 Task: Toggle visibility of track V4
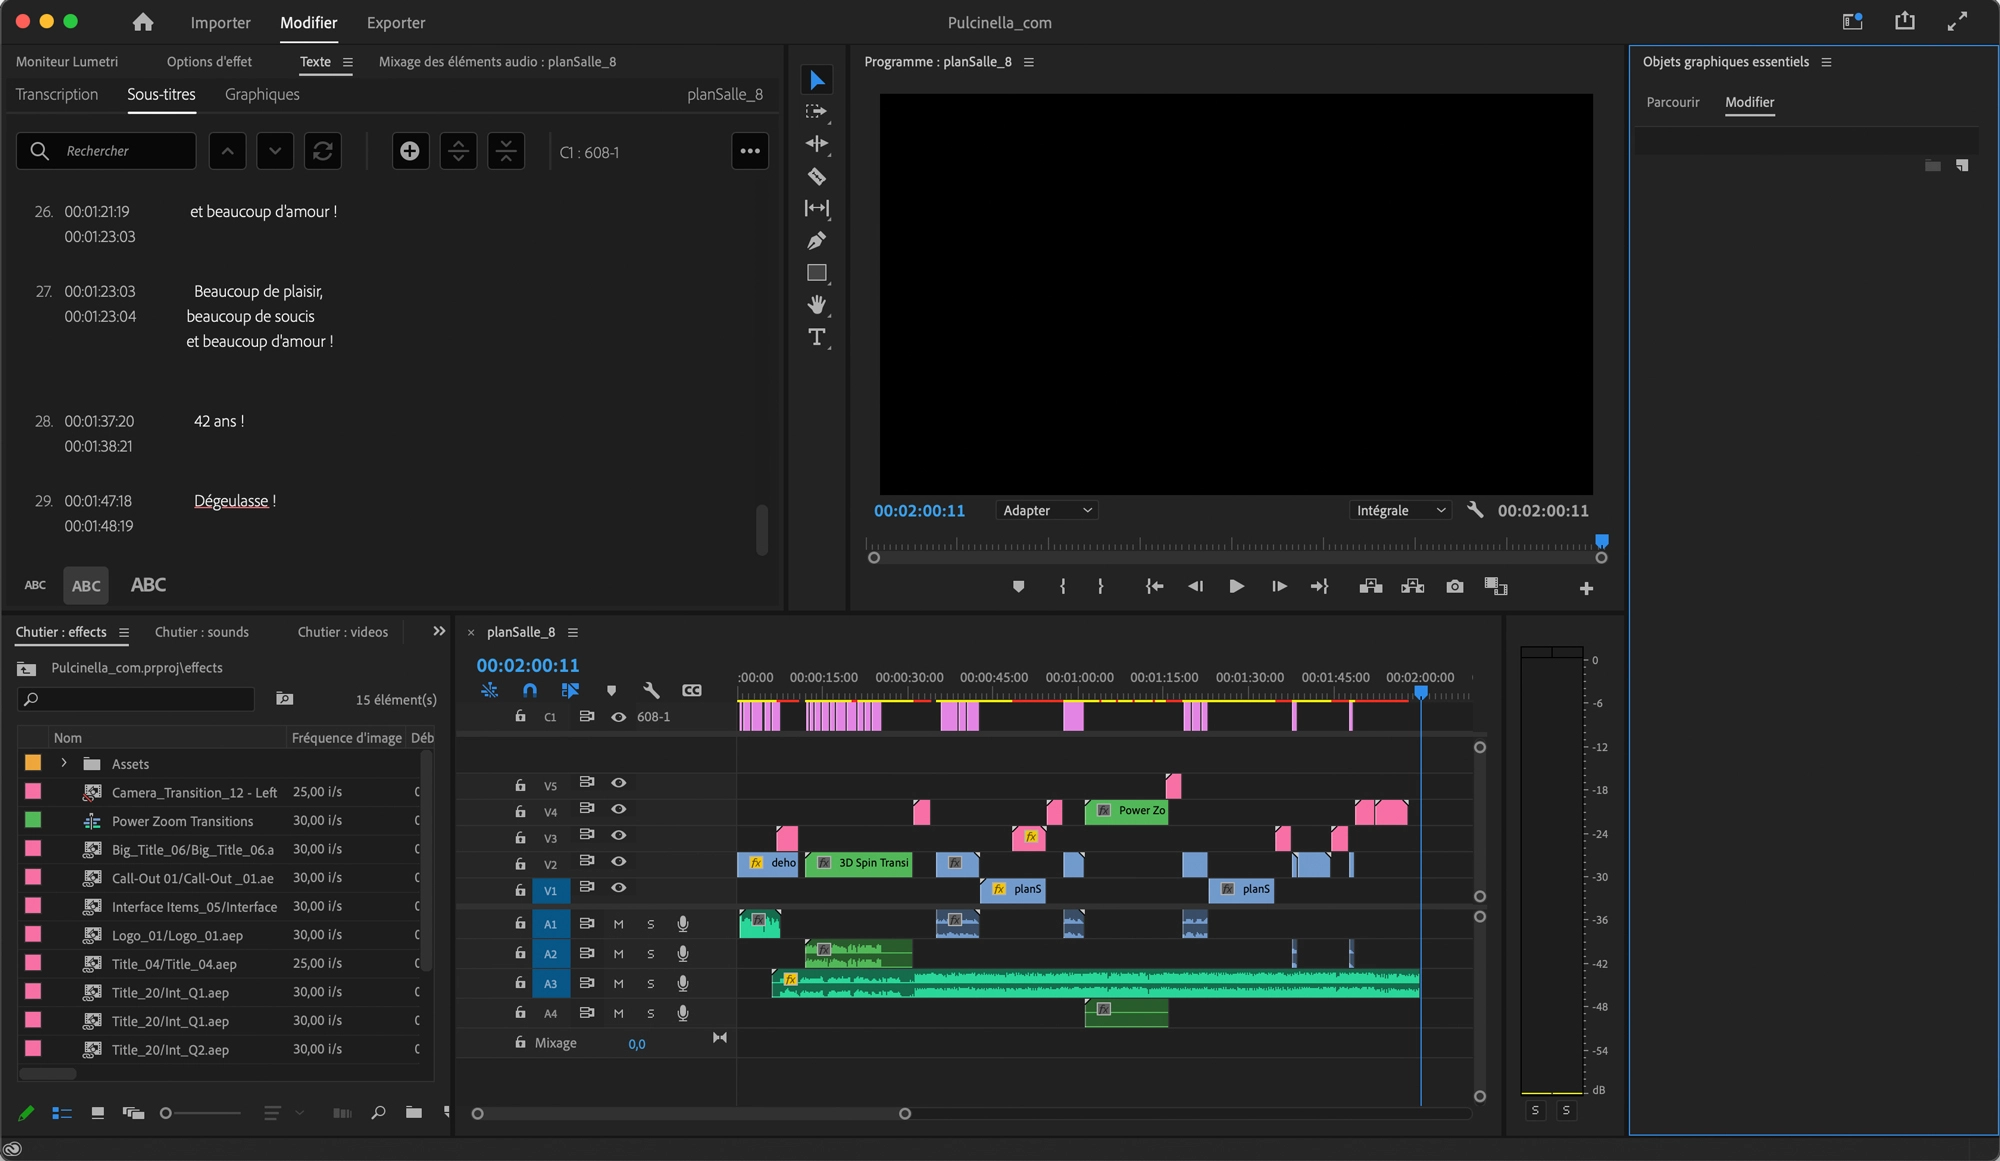click(x=618, y=809)
